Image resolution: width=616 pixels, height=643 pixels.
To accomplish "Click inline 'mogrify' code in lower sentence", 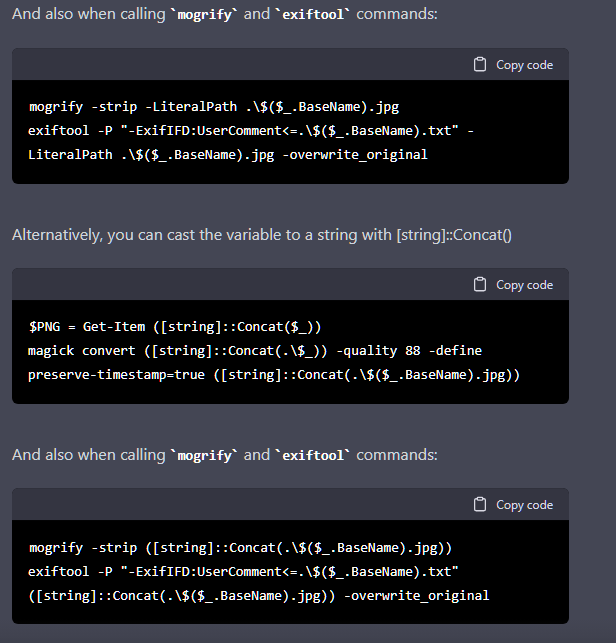I will (x=204, y=455).
